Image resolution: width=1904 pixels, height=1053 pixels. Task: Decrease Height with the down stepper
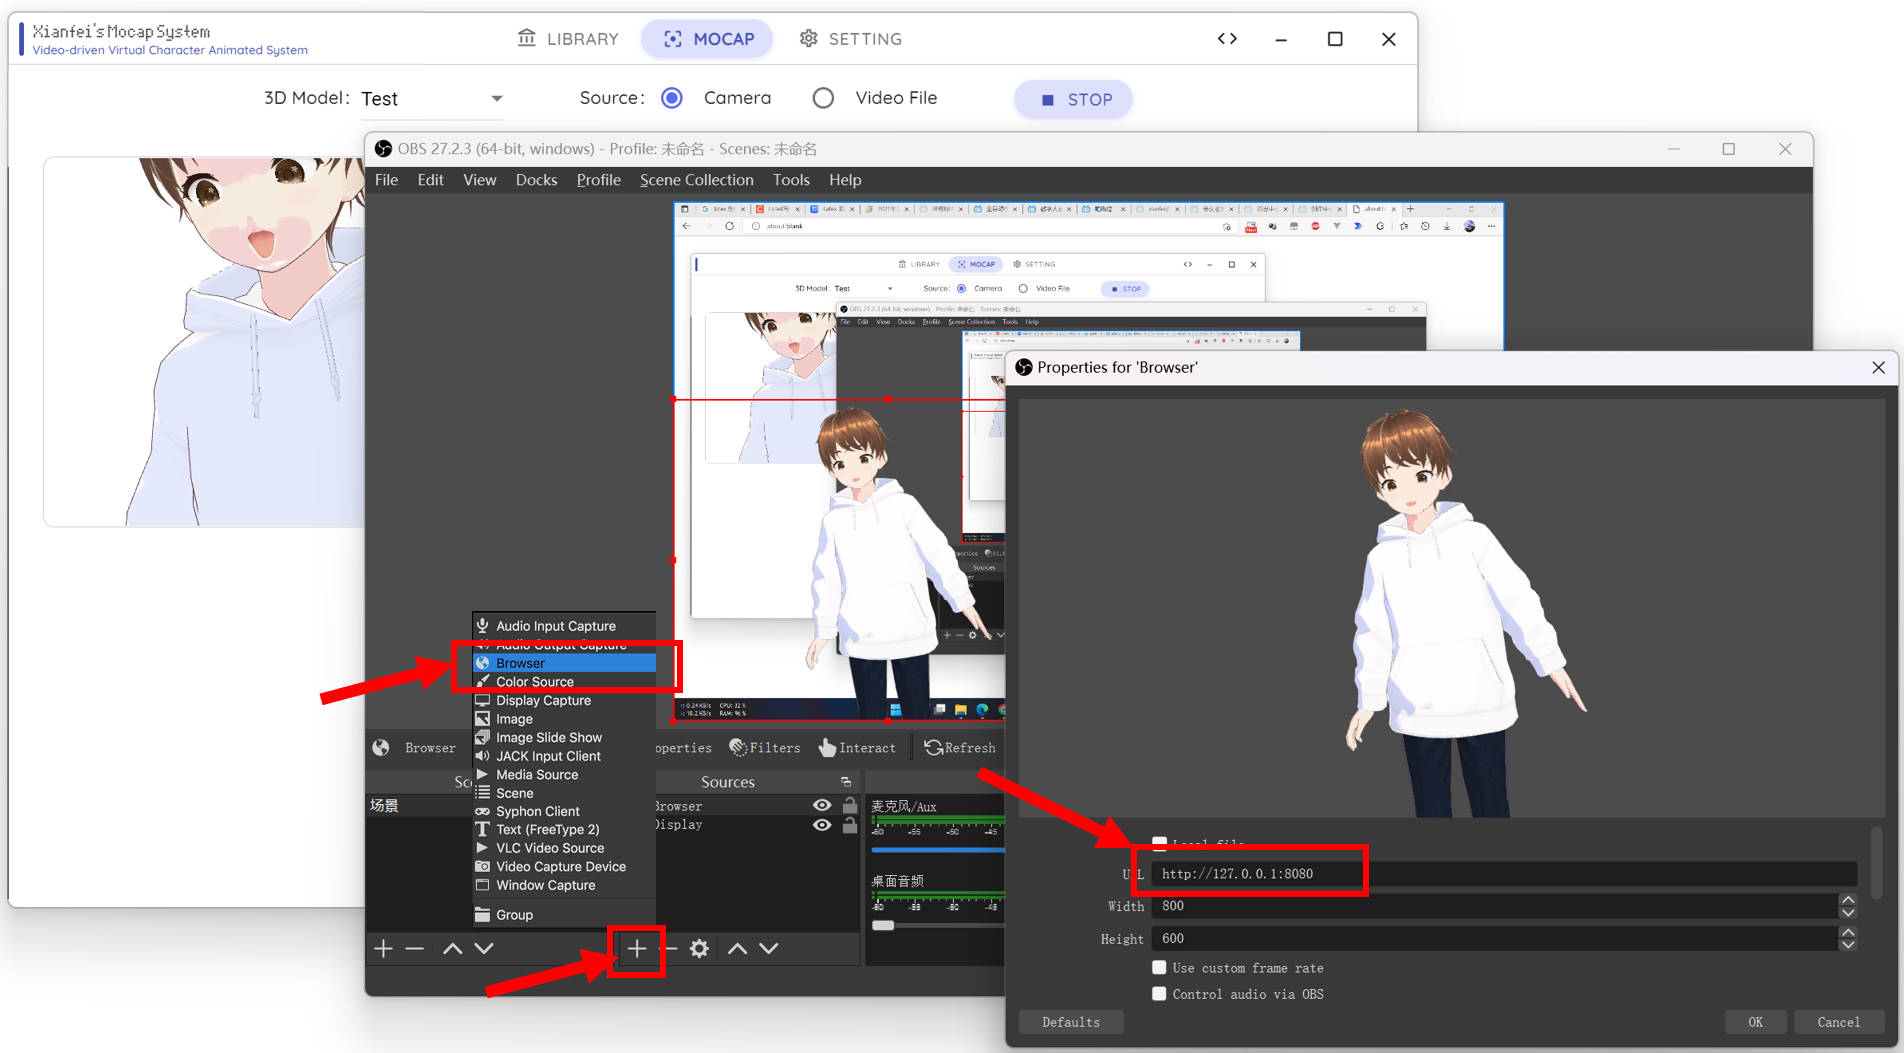pos(1848,944)
